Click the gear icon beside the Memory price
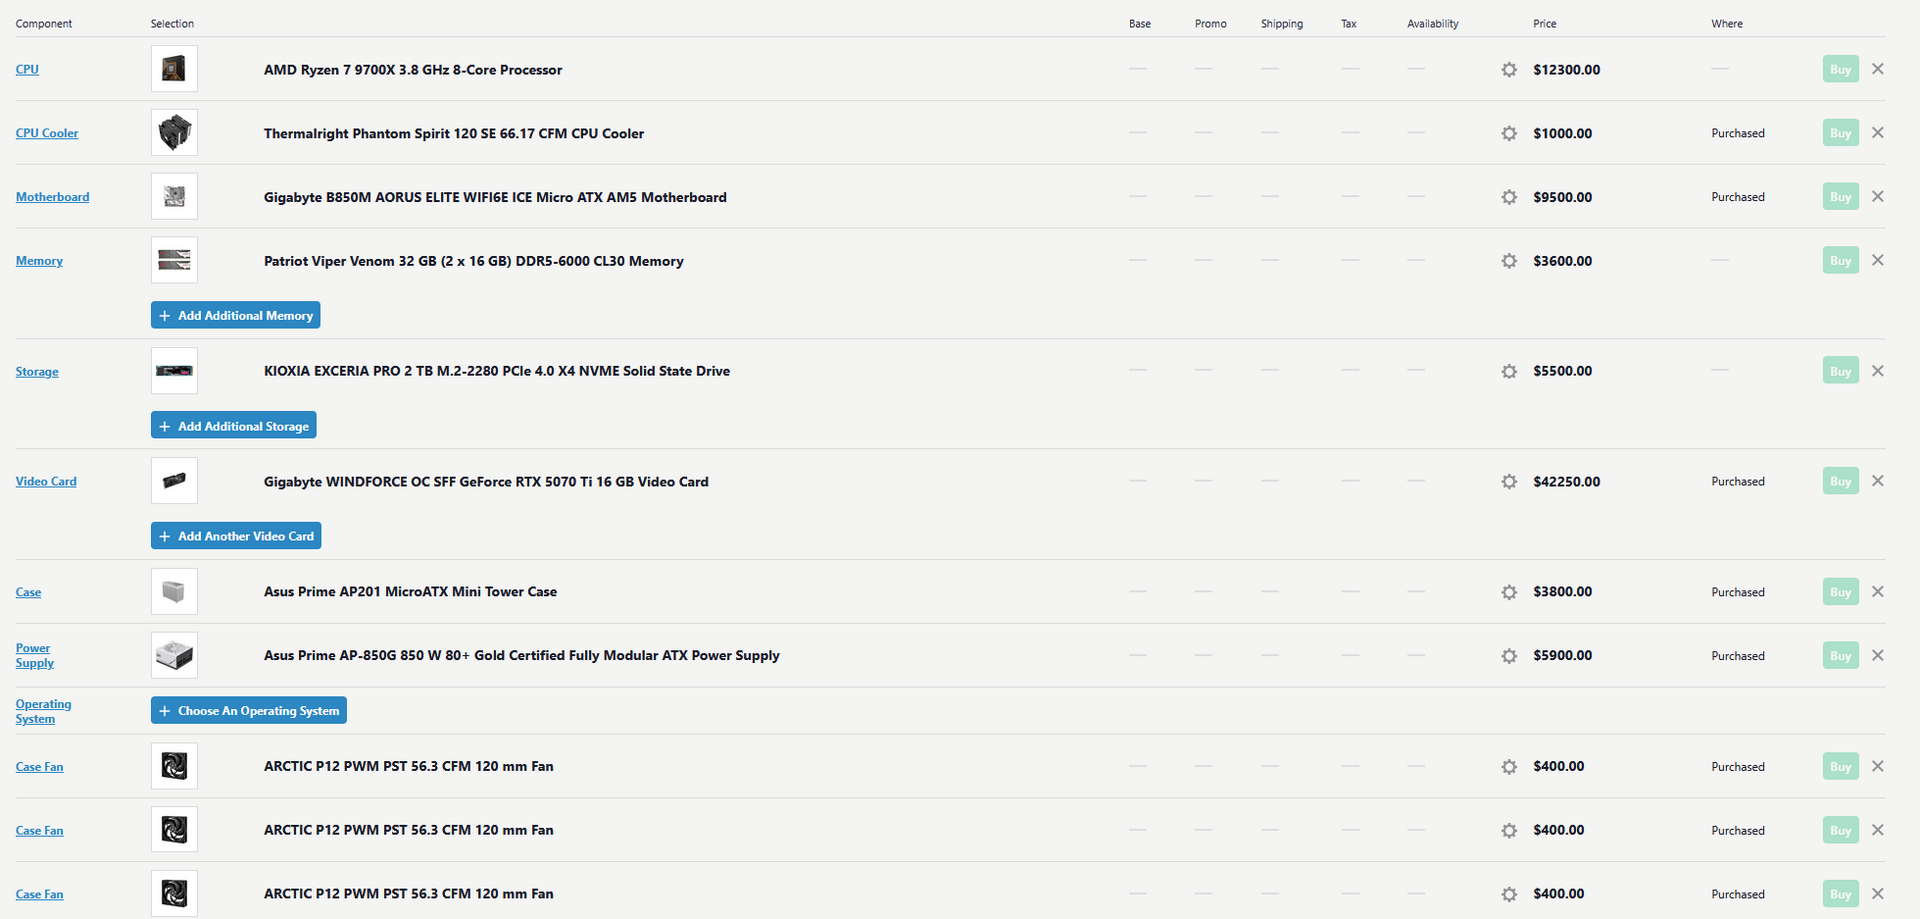Screen dimensions: 1920x919 coord(1509,261)
